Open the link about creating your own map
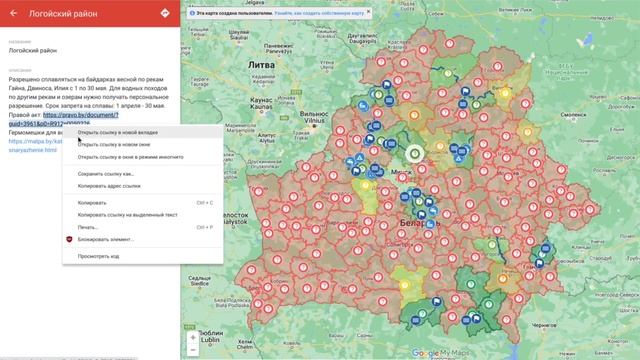This screenshot has width=640, height=360. [319, 13]
